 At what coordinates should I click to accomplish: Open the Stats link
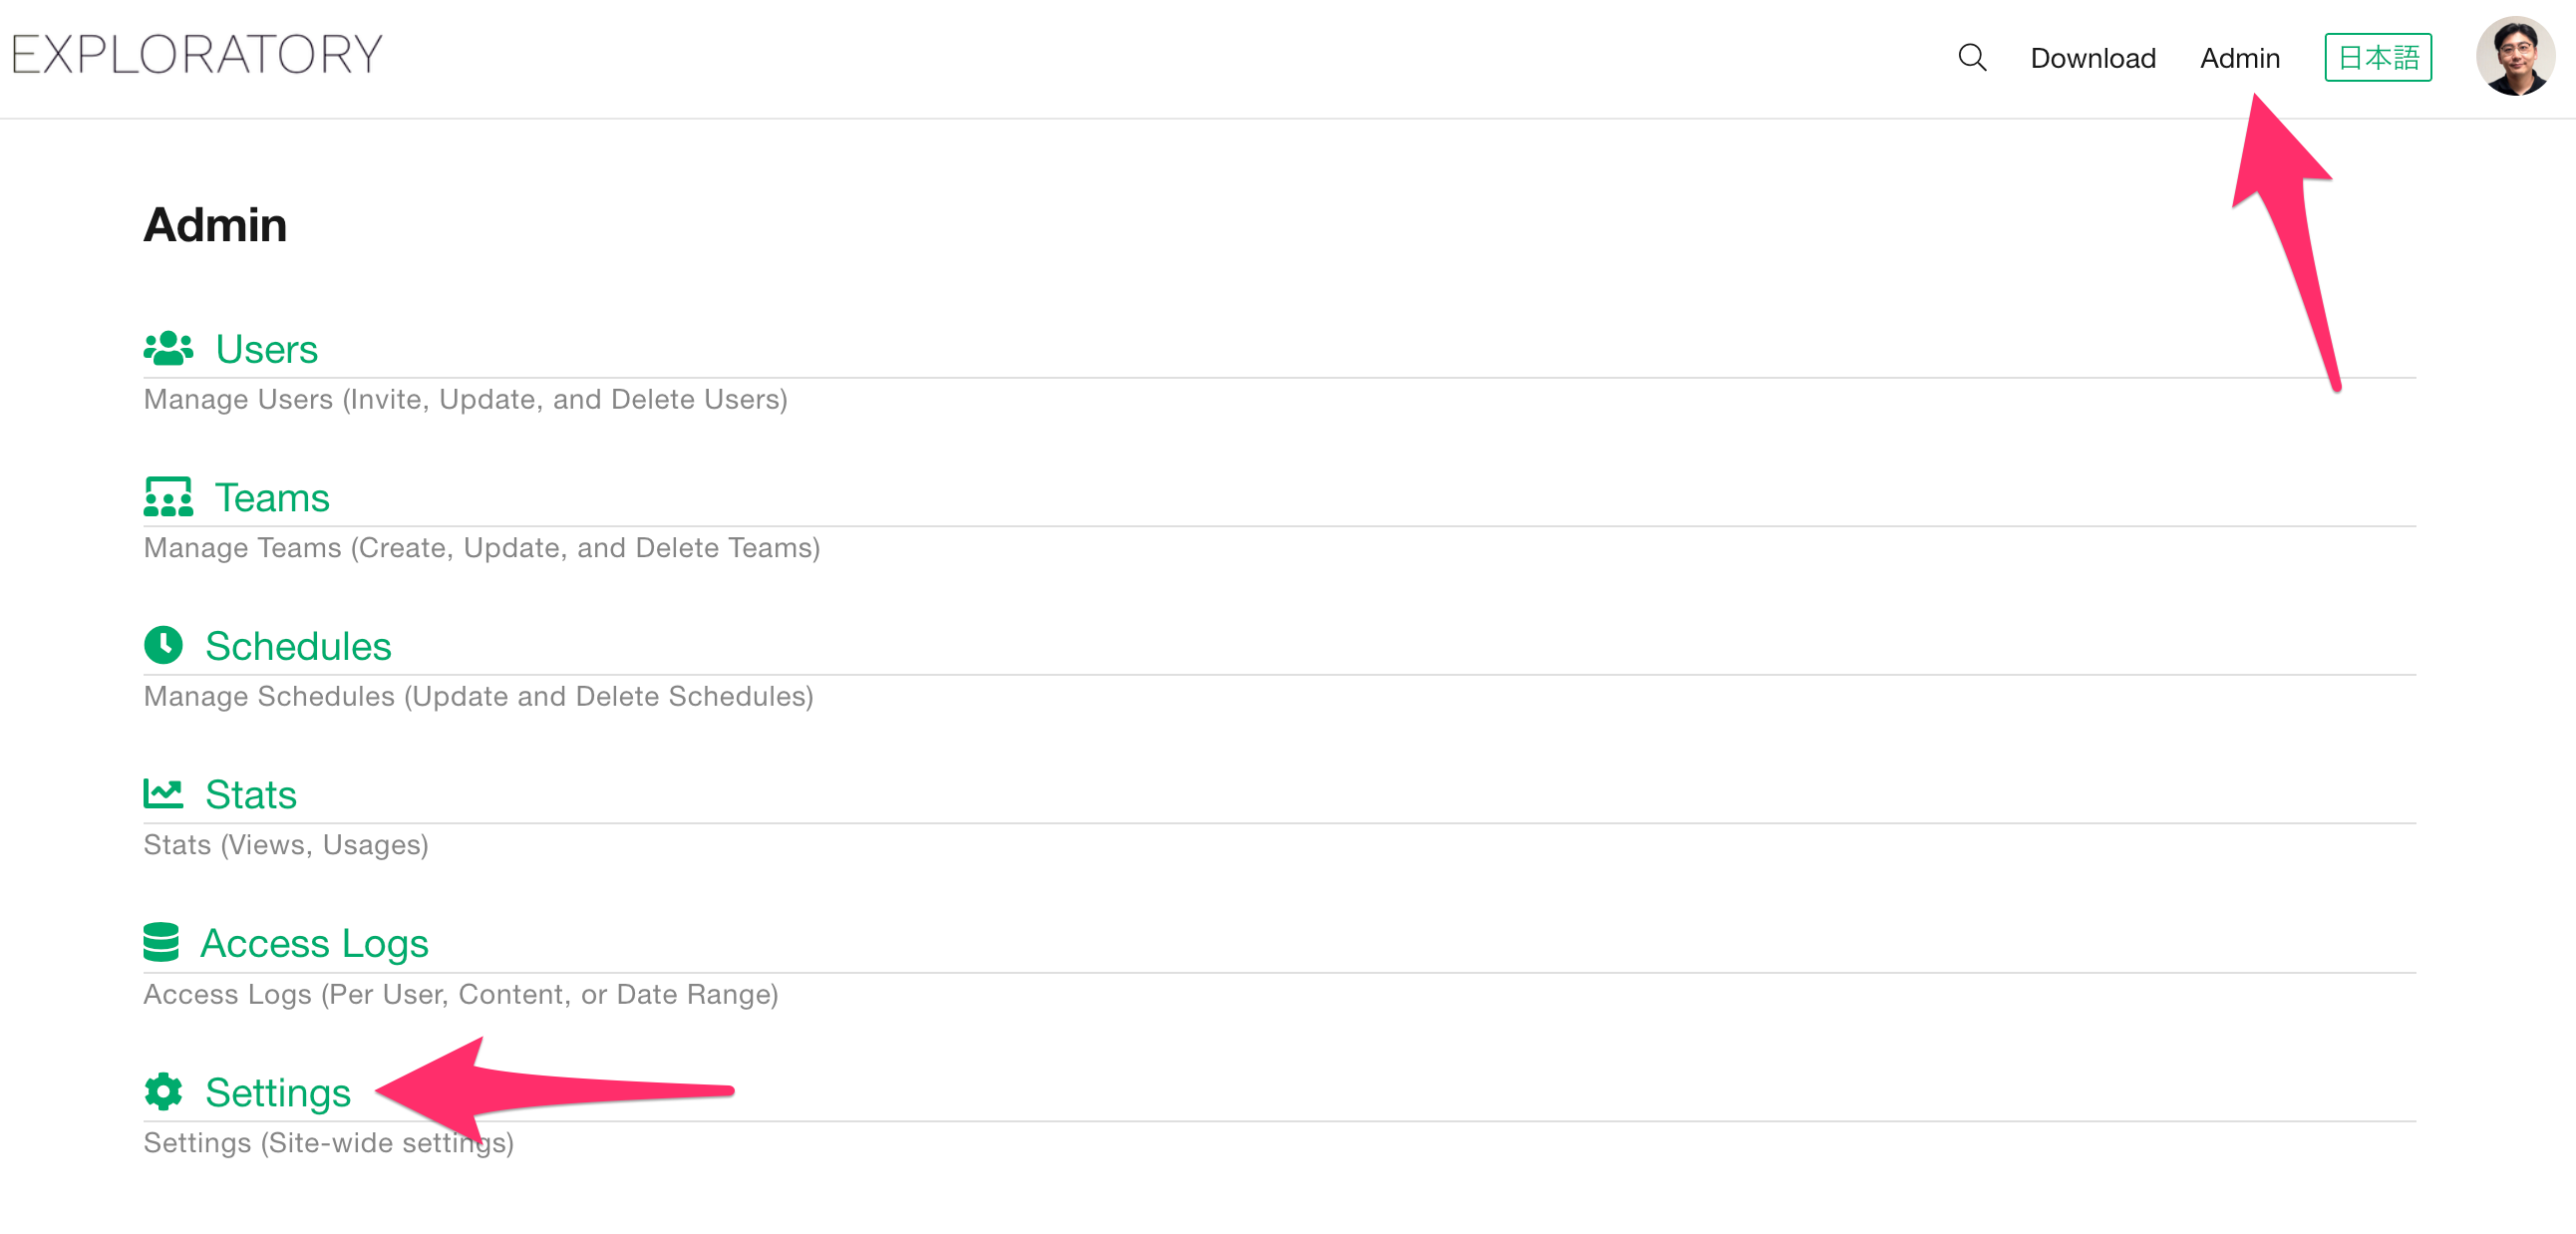point(251,794)
